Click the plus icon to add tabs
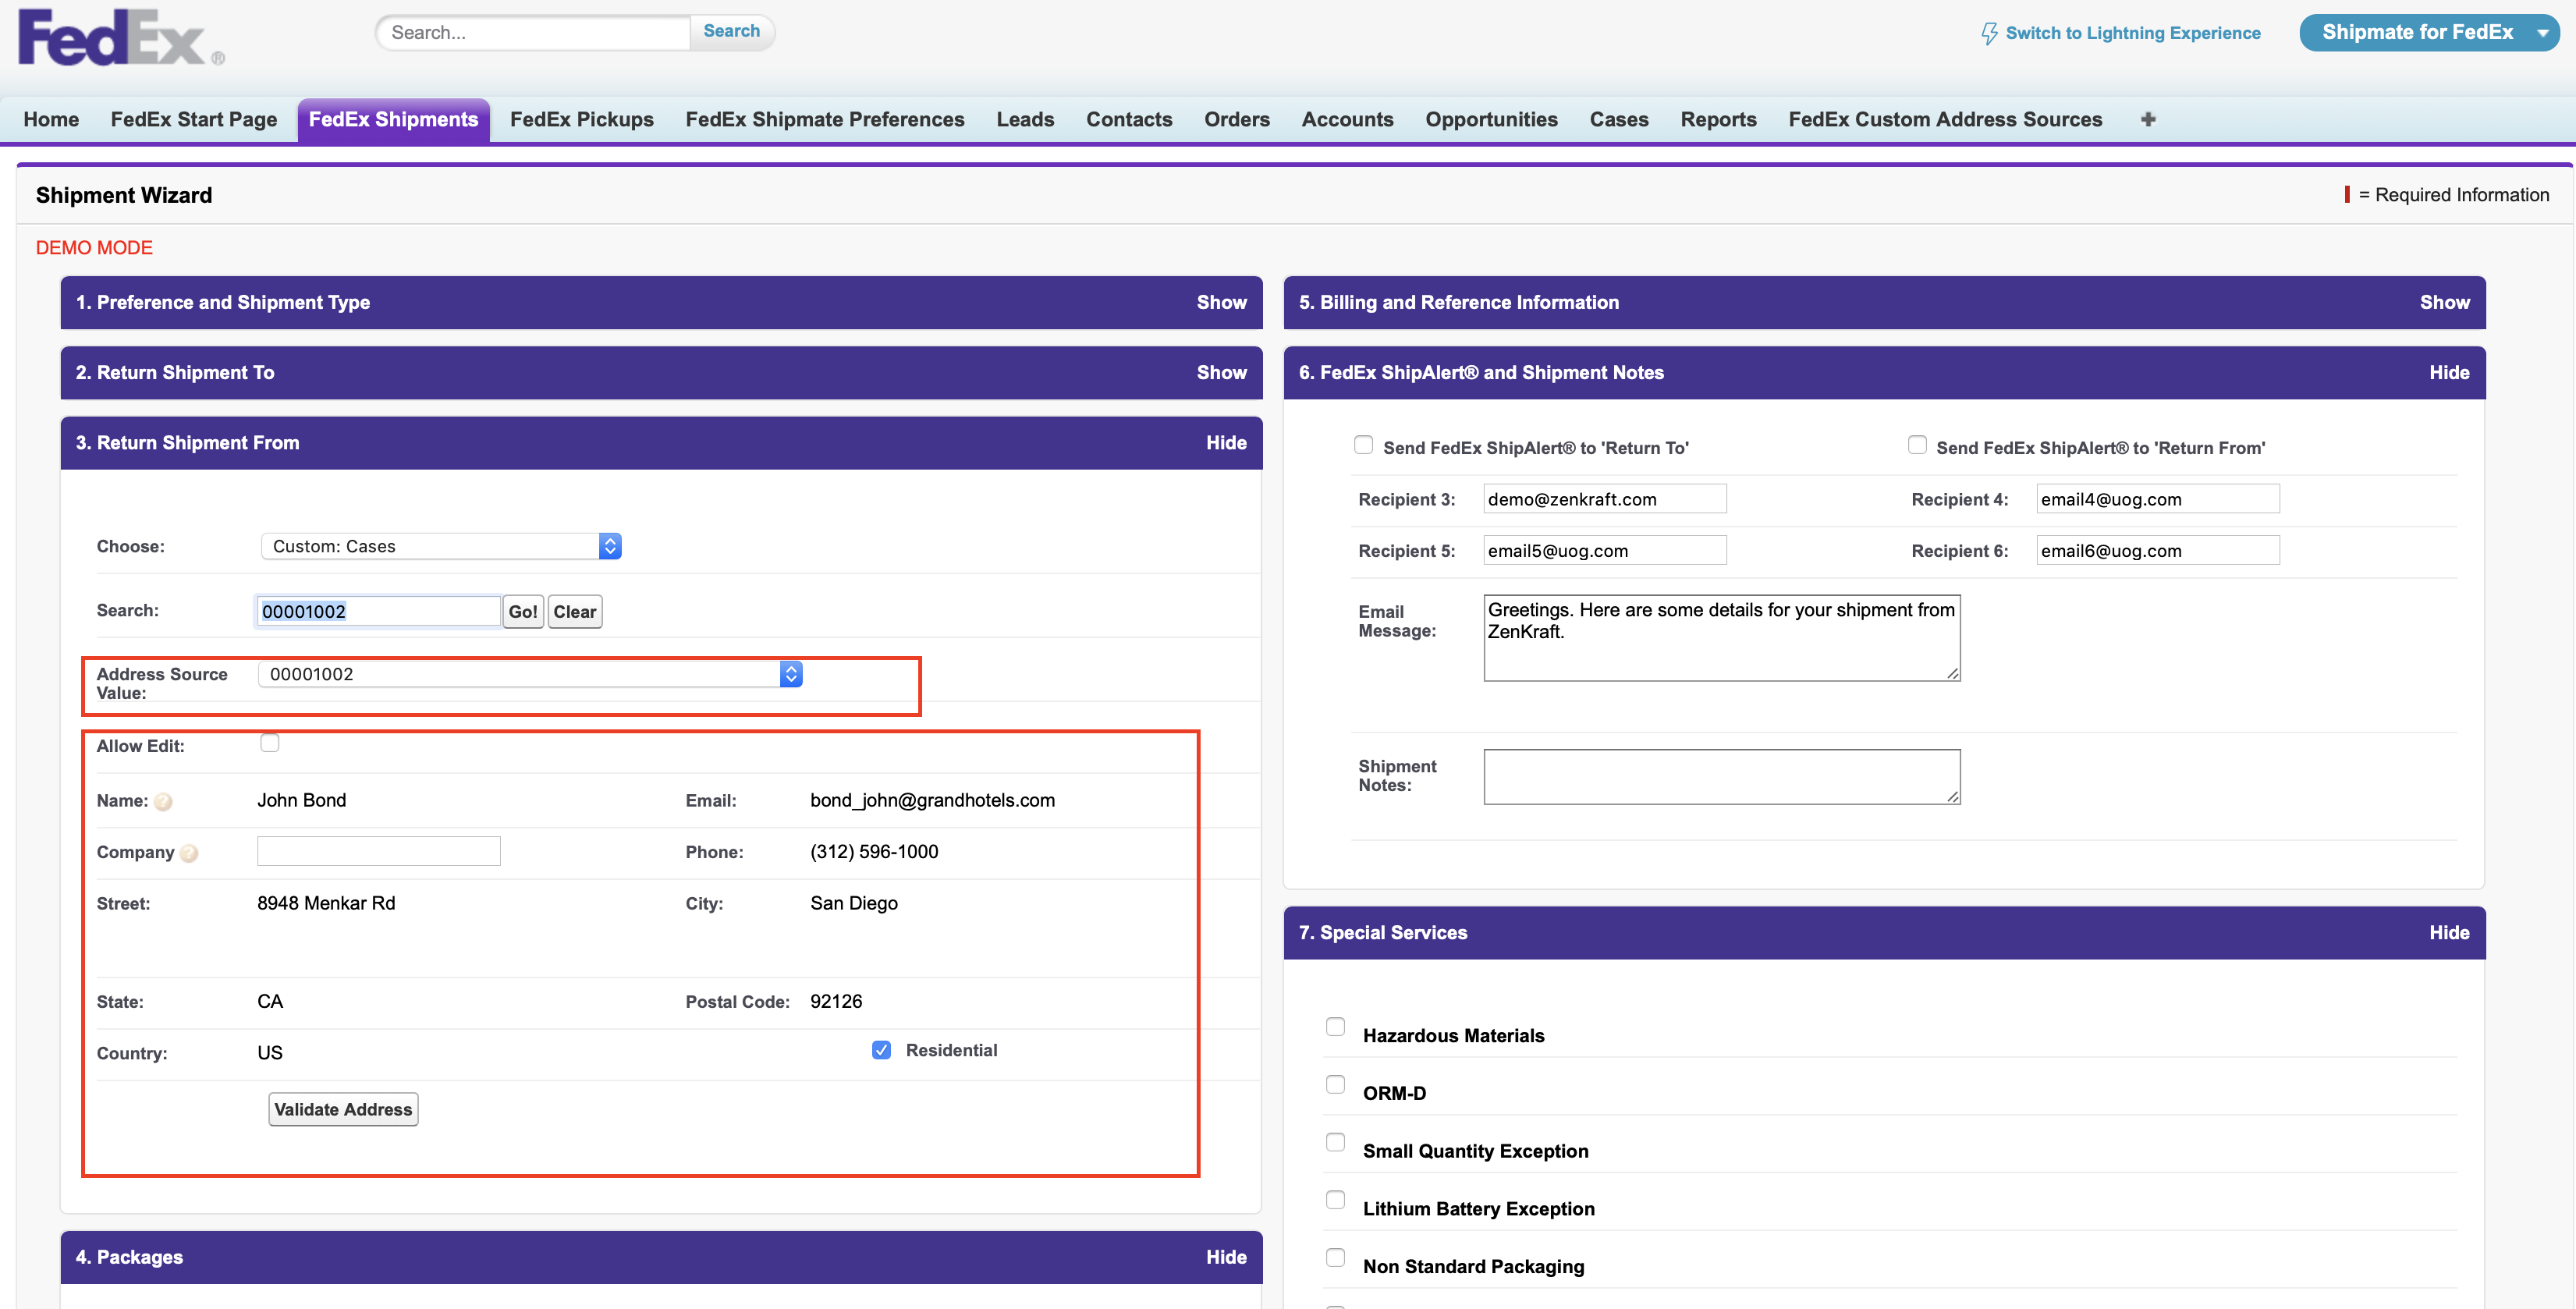The image size is (2576, 1309). [x=2148, y=119]
